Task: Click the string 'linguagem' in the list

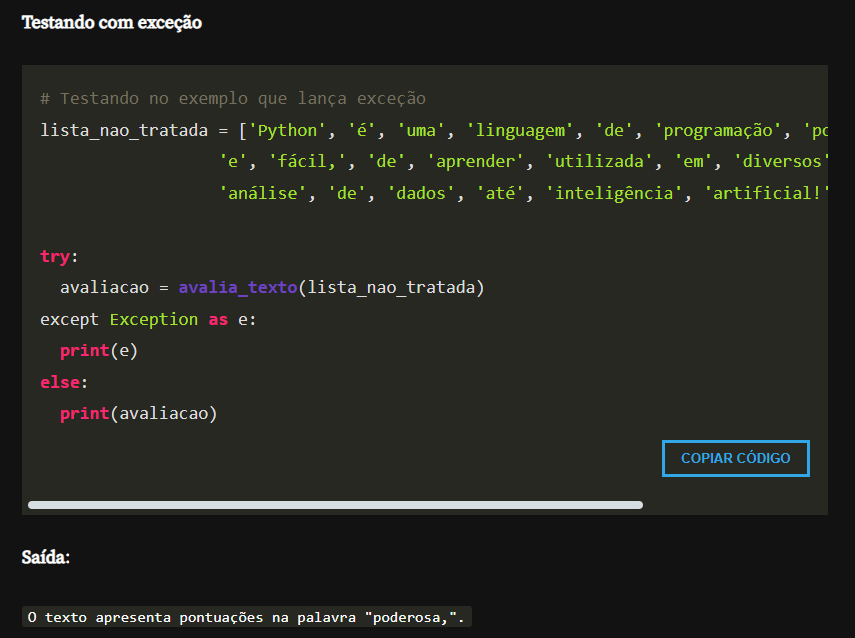Action: coord(520,131)
